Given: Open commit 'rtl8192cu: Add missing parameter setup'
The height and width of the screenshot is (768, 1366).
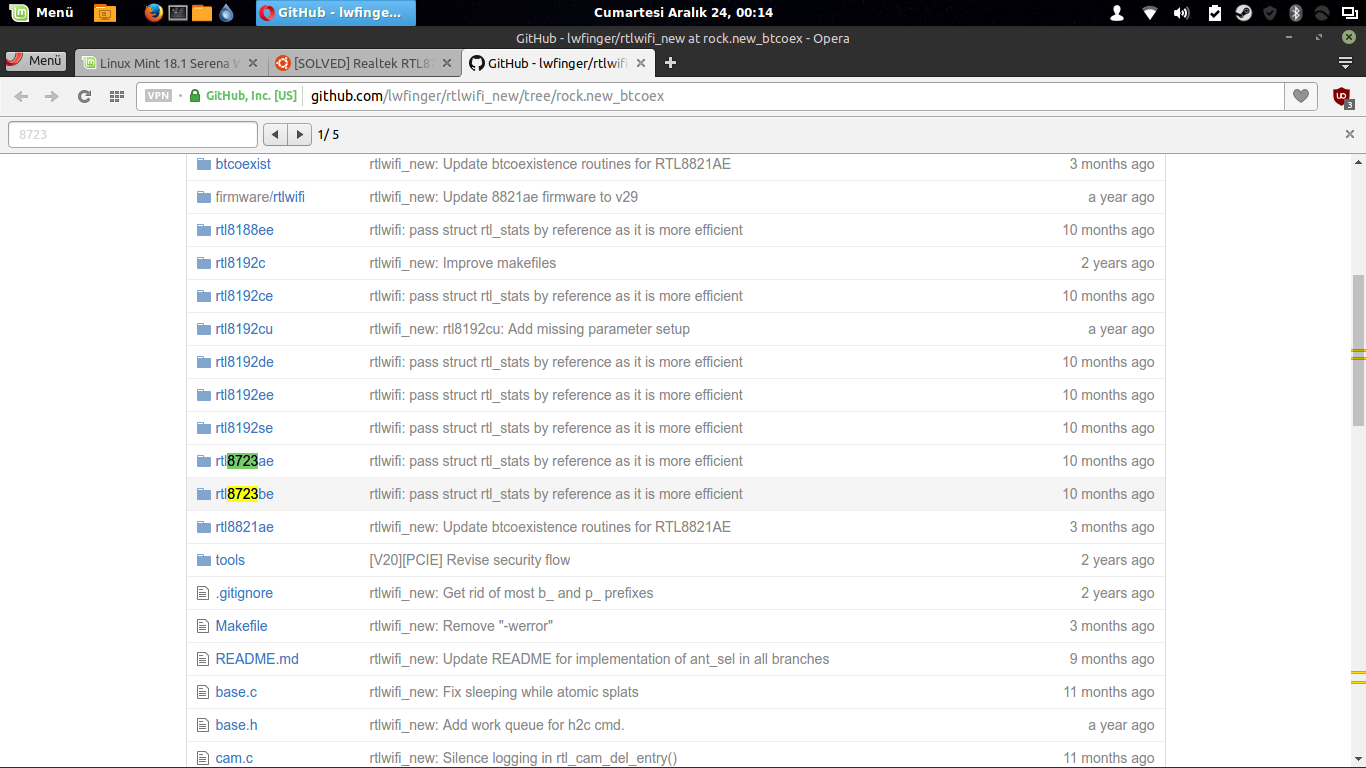Looking at the screenshot, I should (530, 329).
